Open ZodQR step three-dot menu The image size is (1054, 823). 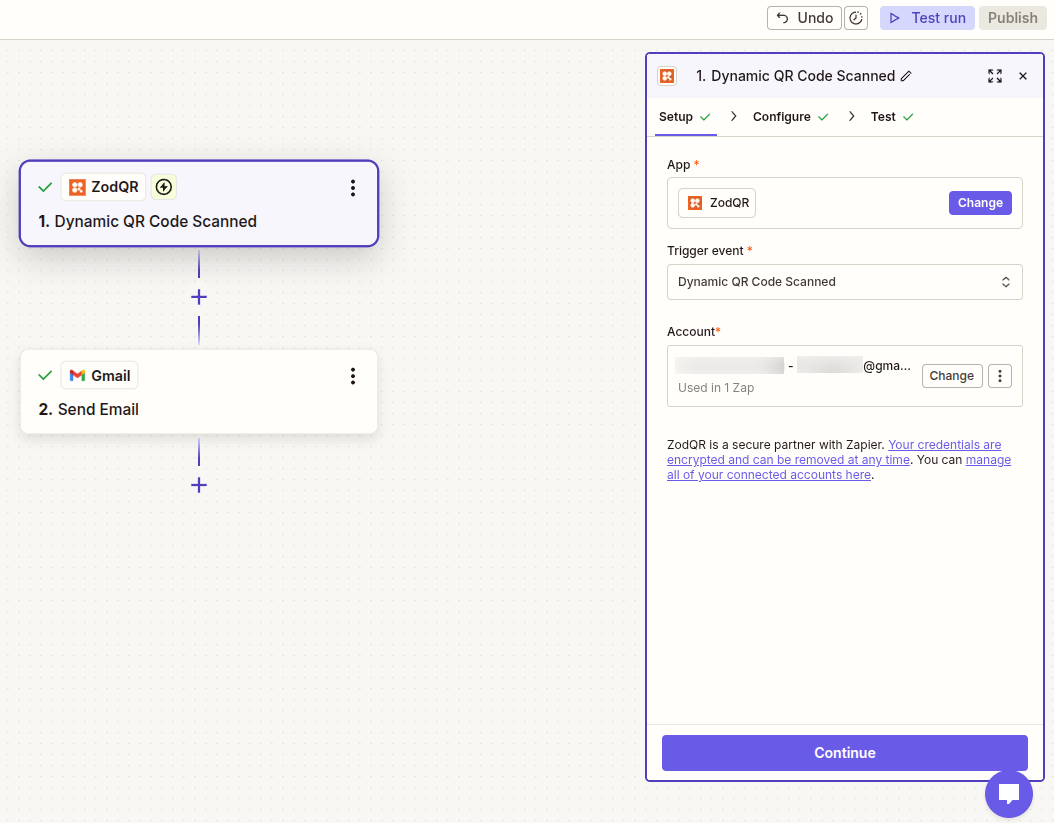tap(352, 188)
